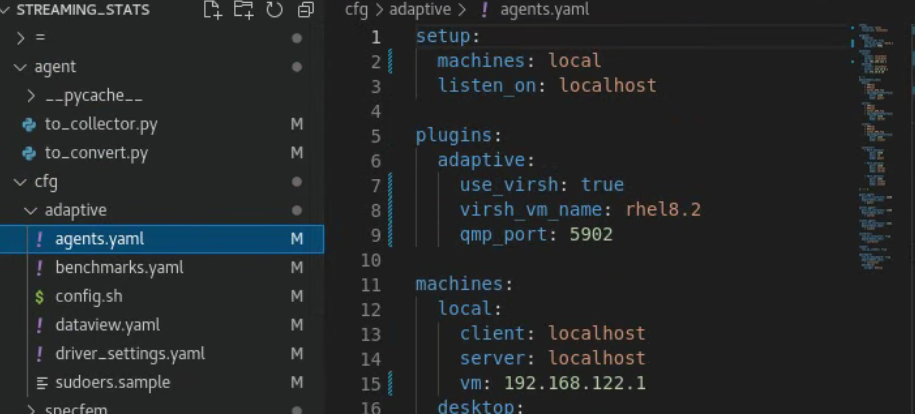
Task: Click the YAML icon in the breadcrumb
Action: 484,9
